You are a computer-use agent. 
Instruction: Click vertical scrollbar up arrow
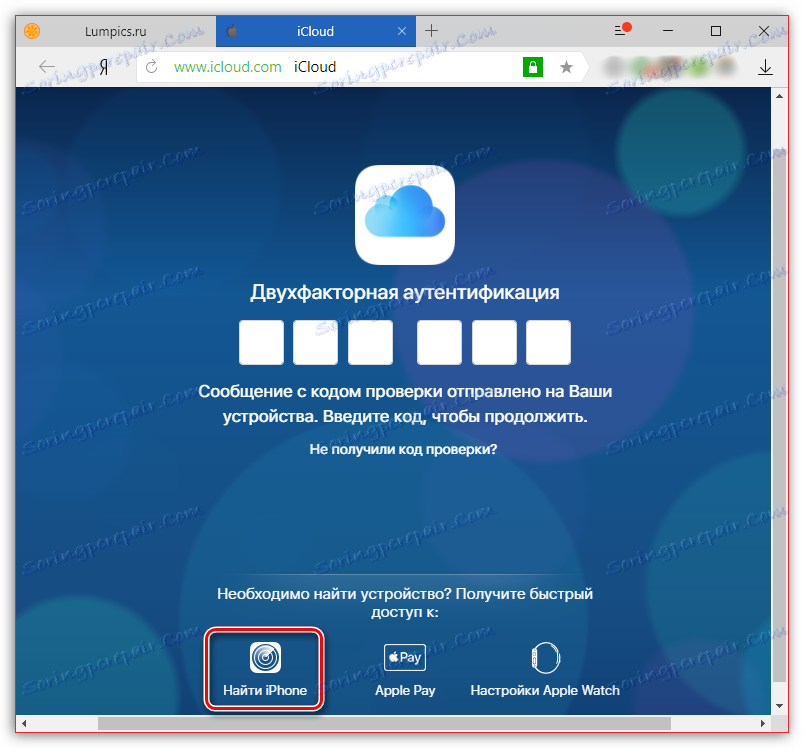tap(779, 96)
